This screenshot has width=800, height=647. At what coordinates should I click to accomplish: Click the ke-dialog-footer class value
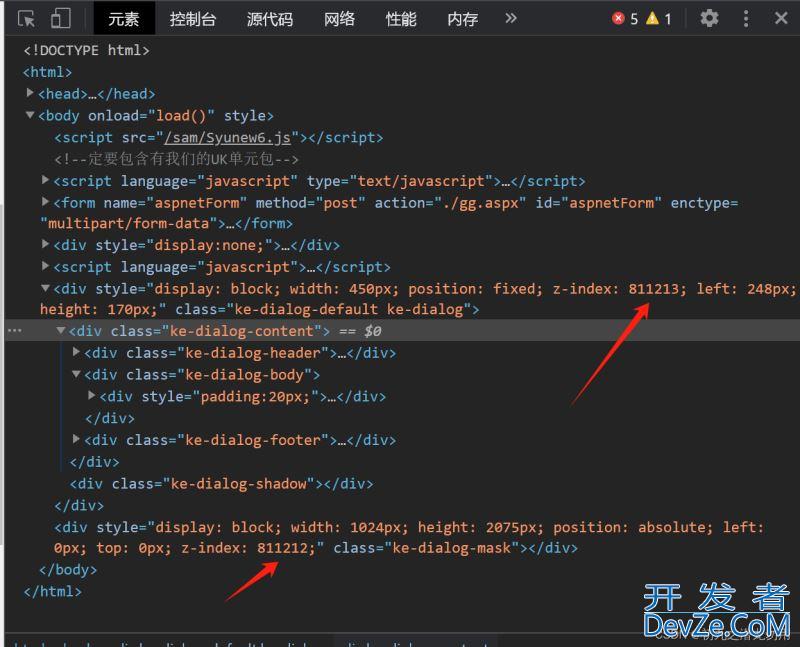(x=253, y=440)
